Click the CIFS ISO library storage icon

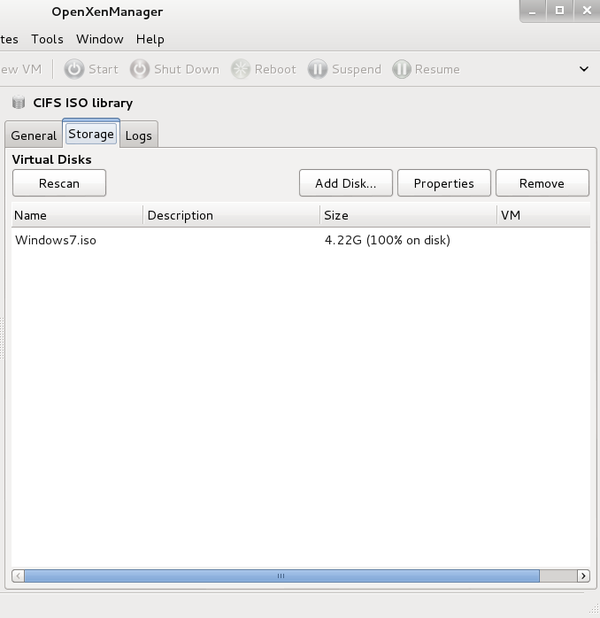click(19, 103)
